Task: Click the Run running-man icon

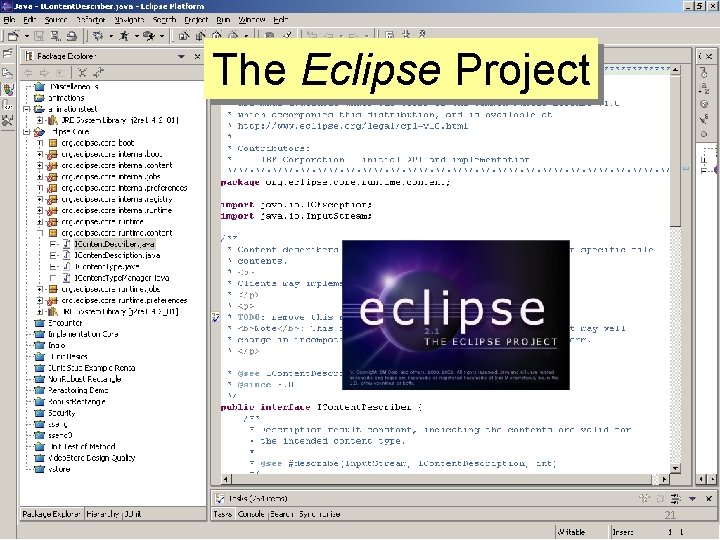Action: [x=124, y=35]
